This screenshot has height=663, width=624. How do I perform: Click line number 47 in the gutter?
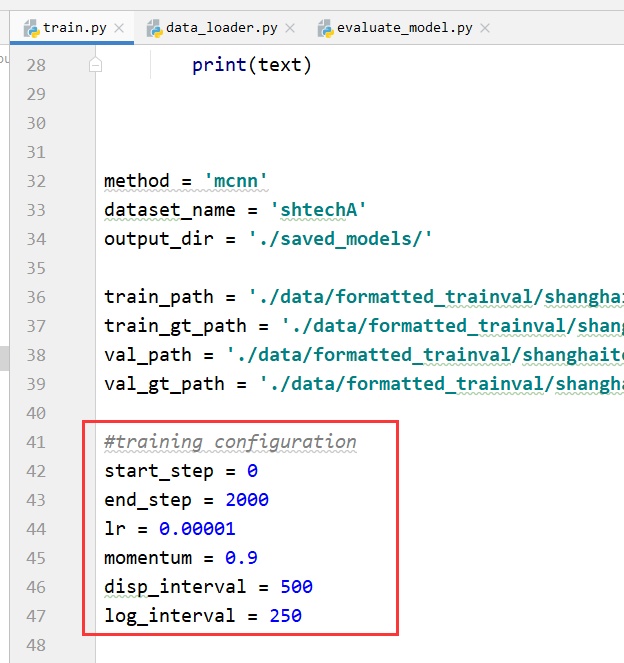(x=36, y=616)
